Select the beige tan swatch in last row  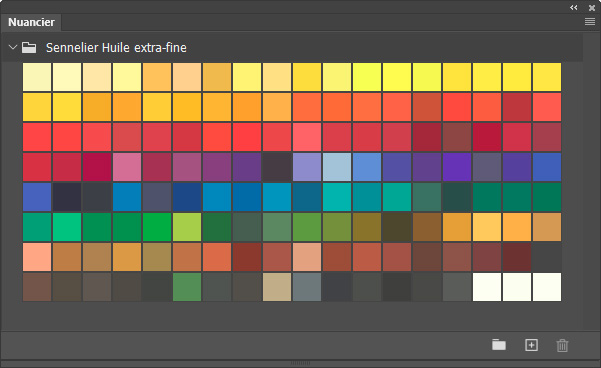[277, 287]
